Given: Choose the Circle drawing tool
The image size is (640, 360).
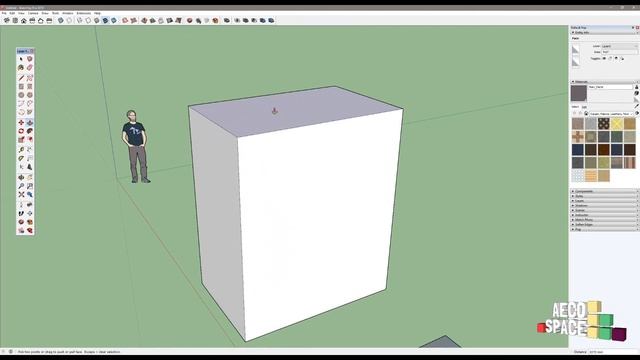Looking at the screenshot, I should point(21,95).
